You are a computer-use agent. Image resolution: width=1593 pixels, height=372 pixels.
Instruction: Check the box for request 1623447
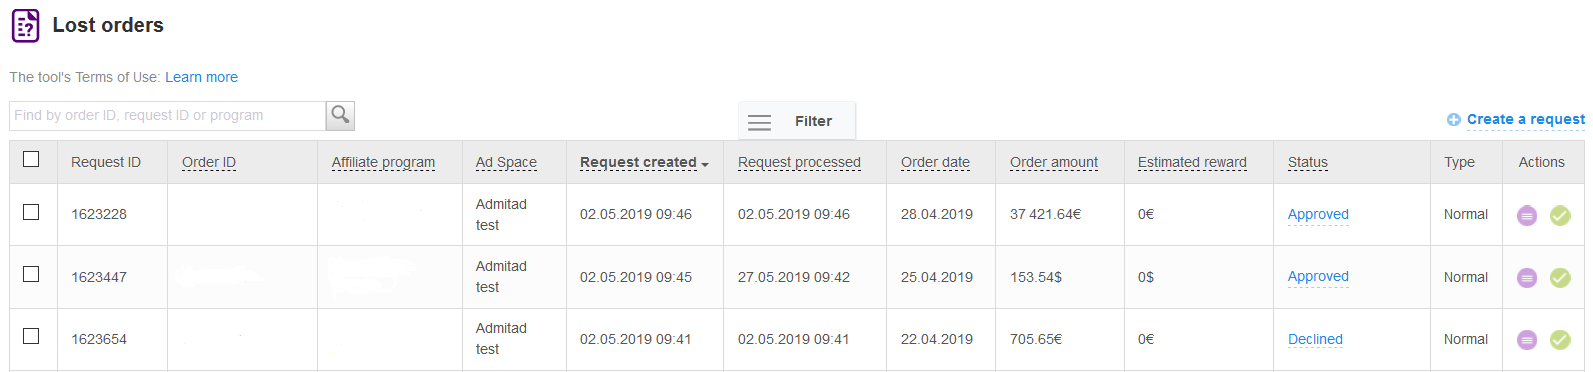(x=31, y=274)
